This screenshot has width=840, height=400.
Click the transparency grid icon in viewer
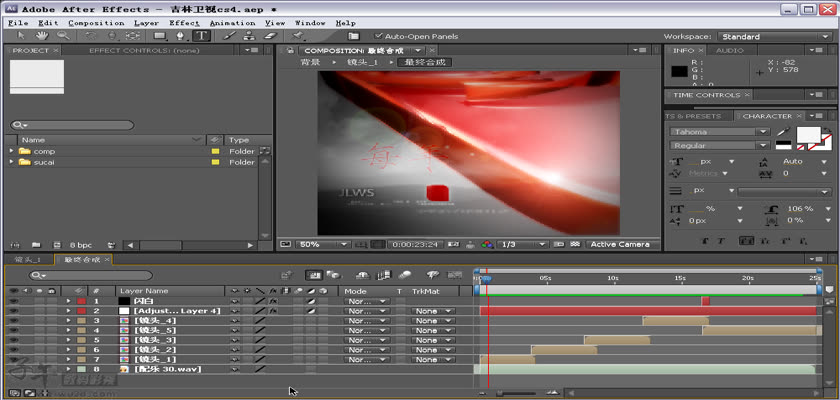tap(575, 244)
